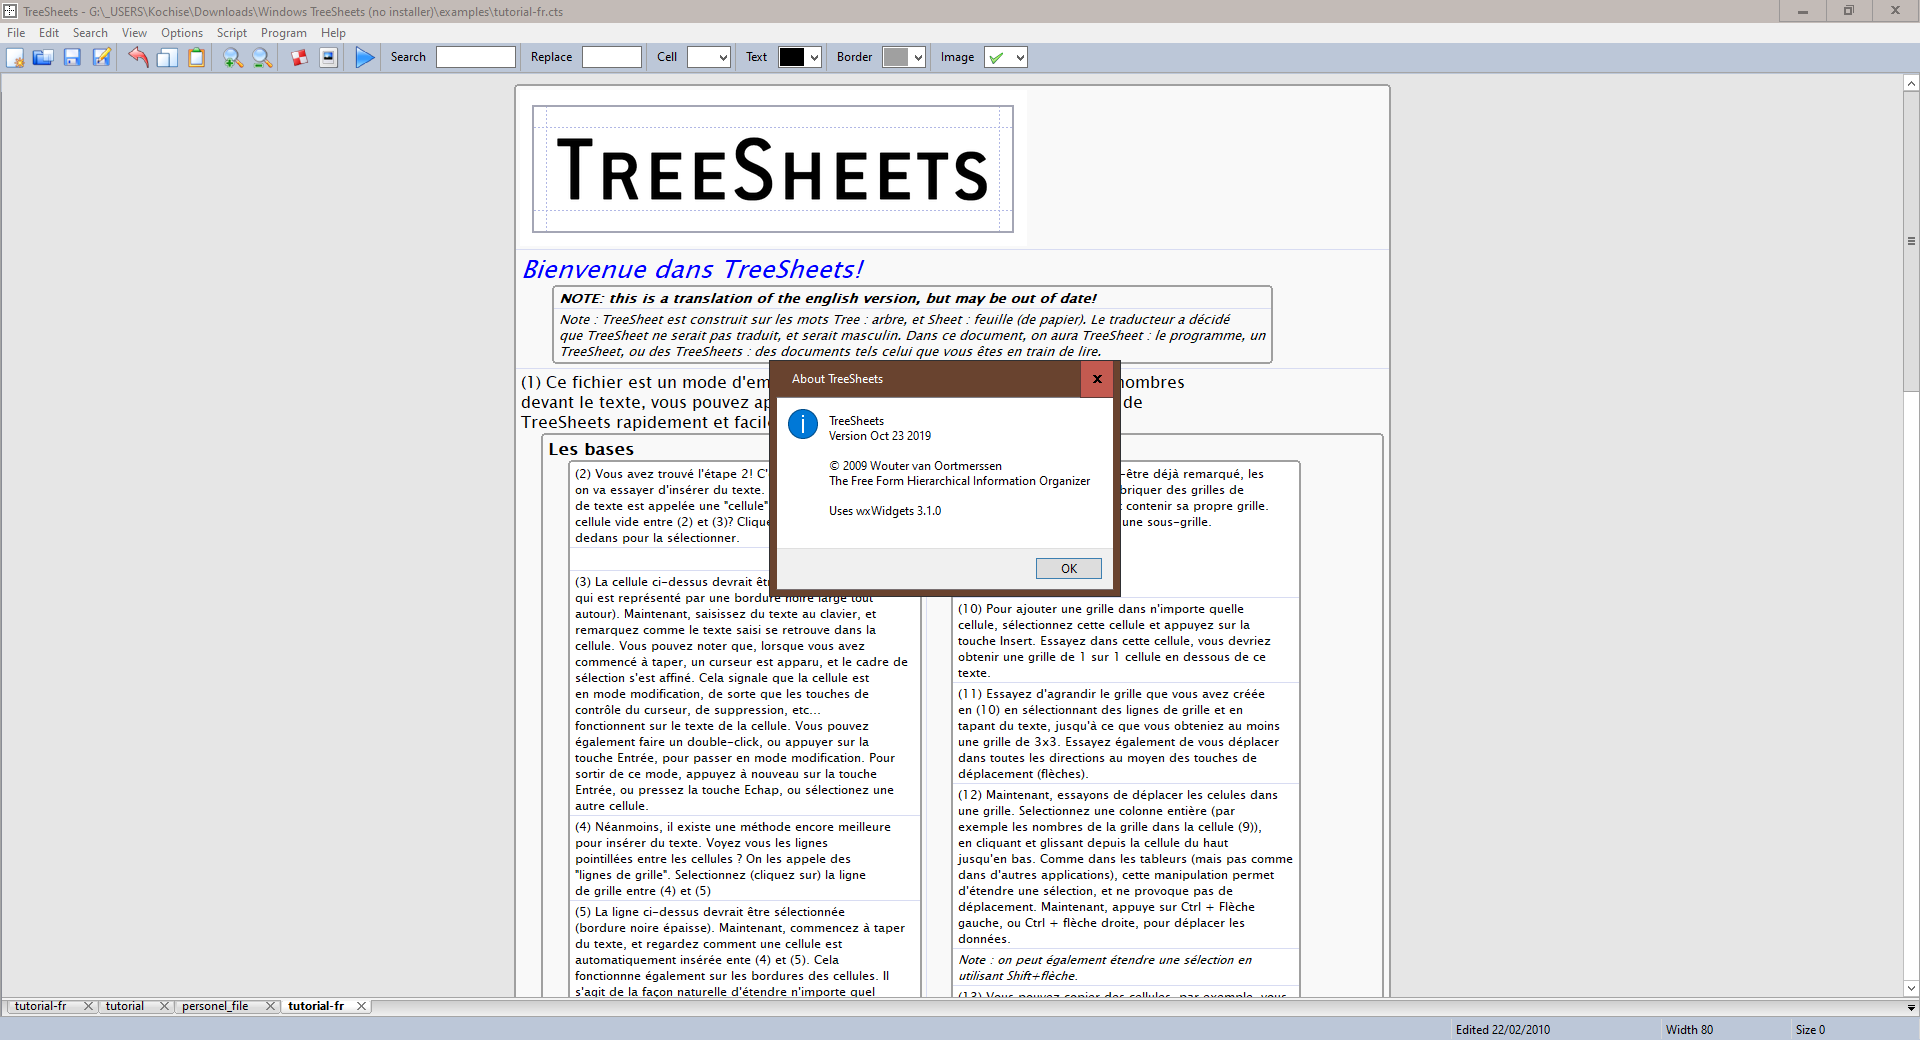Click the vertical scrollbar up arrow

point(1911,84)
